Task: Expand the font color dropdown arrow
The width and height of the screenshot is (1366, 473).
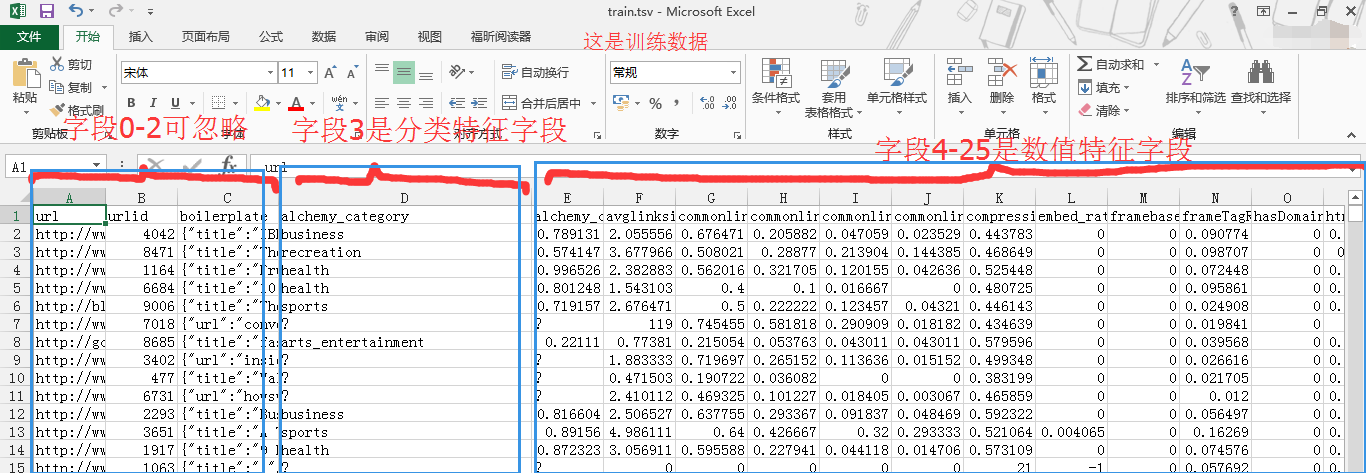Action: [x=310, y=103]
